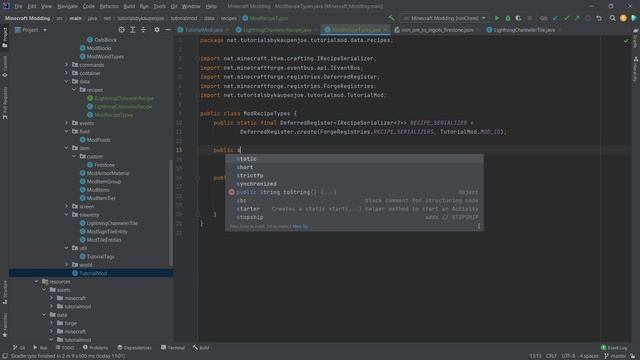Open Pull Requests tool window from left stripe

coord(5,103)
